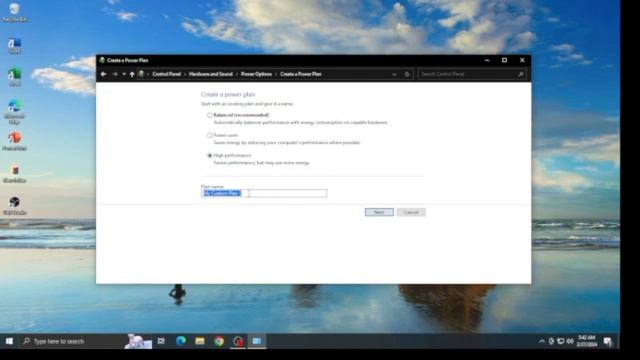
Task: Click the Up arrow to parent folder
Action: tap(132, 74)
